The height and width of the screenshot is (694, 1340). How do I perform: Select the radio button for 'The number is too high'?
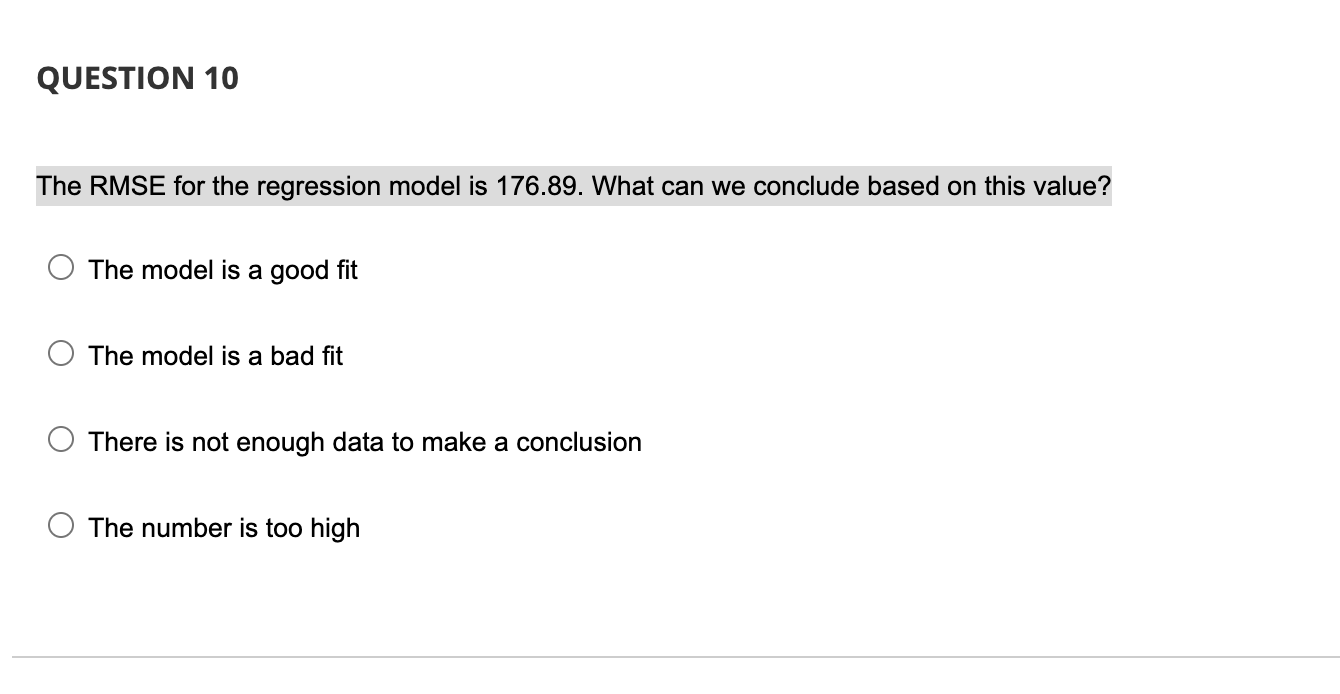coord(60,523)
